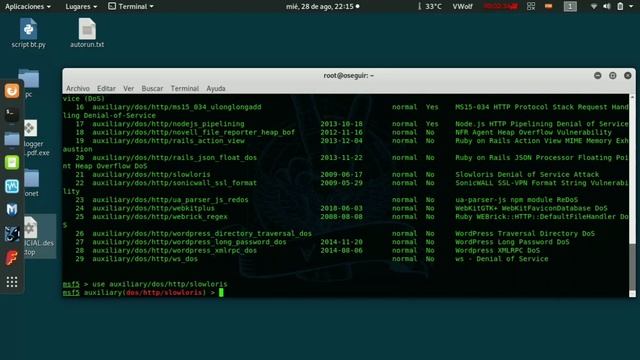640x360 pixels.
Task: Click the red recording indicator in top bar
Action: click(x=500, y=7)
